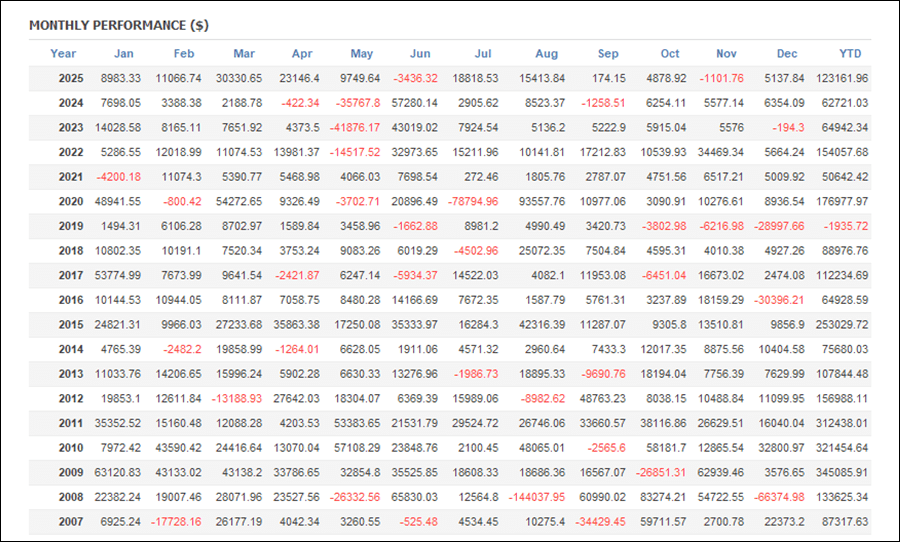Click the May column header
The image size is (900, 542).
point(360,54)
